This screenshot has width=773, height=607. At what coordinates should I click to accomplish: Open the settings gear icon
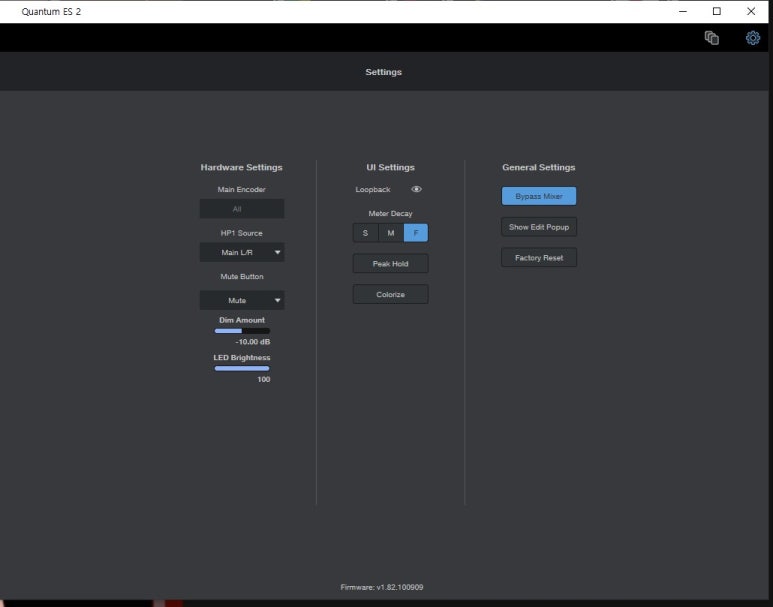click(752, 38)
